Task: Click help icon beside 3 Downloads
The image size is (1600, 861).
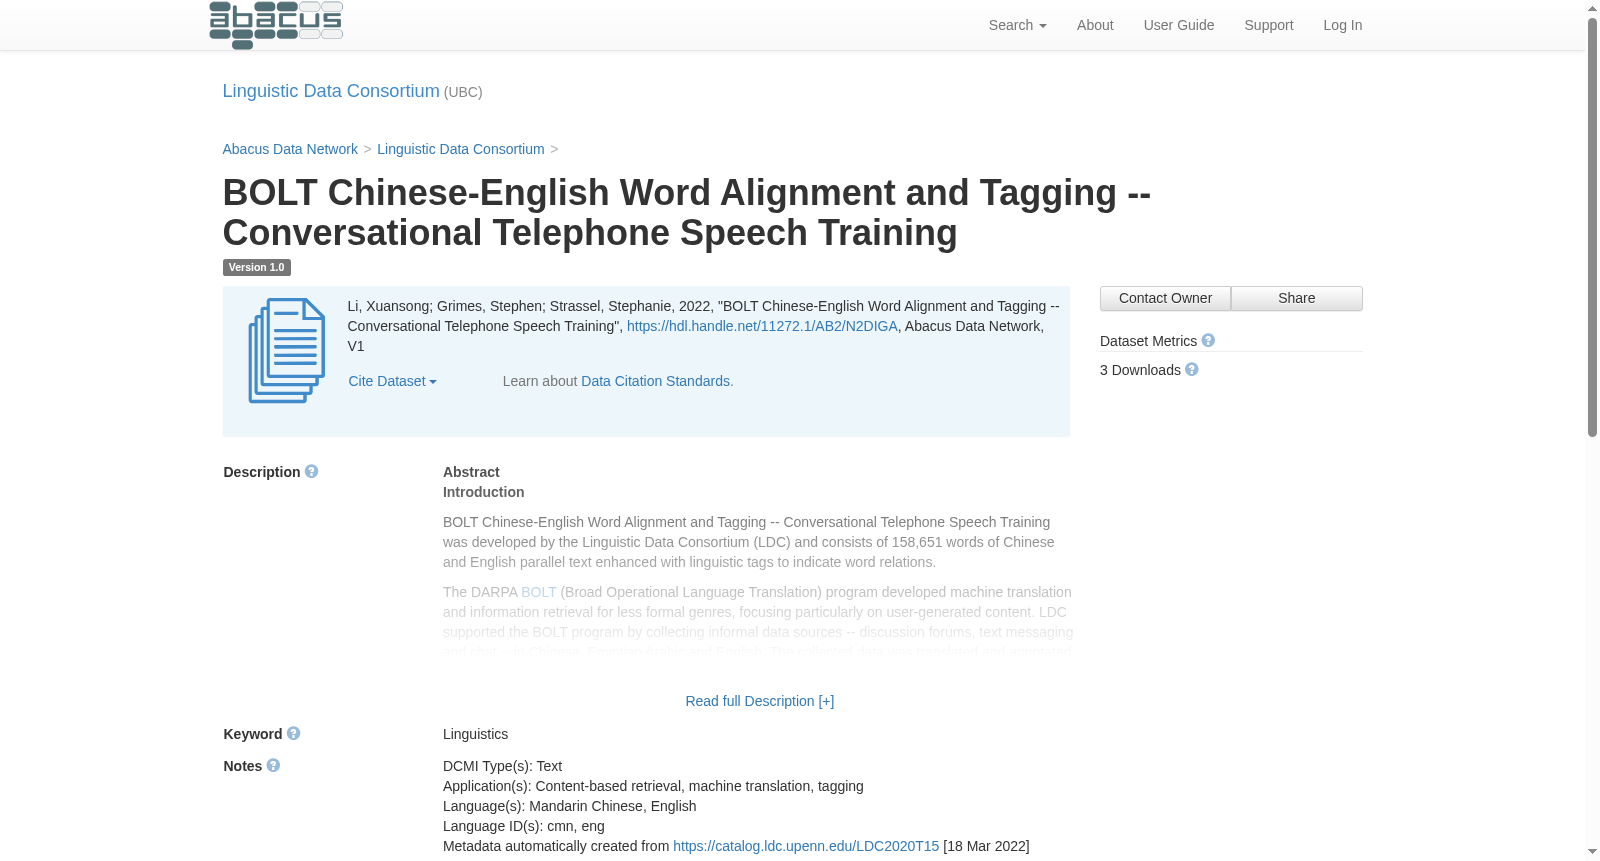Action: pos(1191,369)
